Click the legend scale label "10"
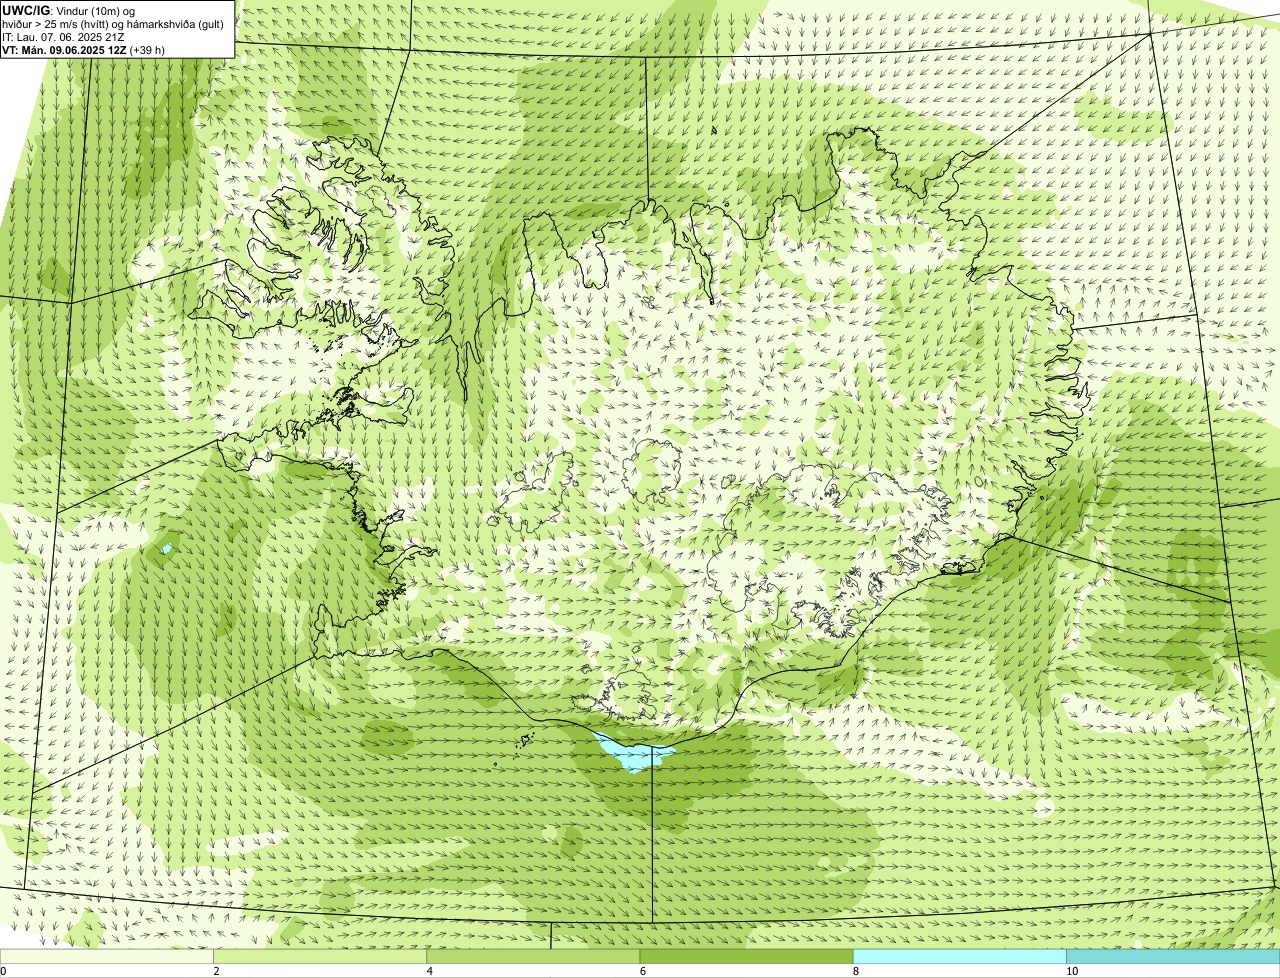Viewport: 1280px width, 978px height. click(1071, 971)
